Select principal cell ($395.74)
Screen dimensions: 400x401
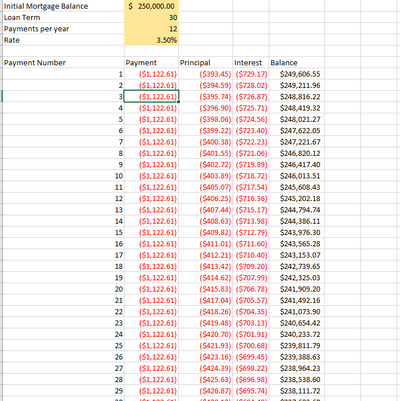point(206,97)
